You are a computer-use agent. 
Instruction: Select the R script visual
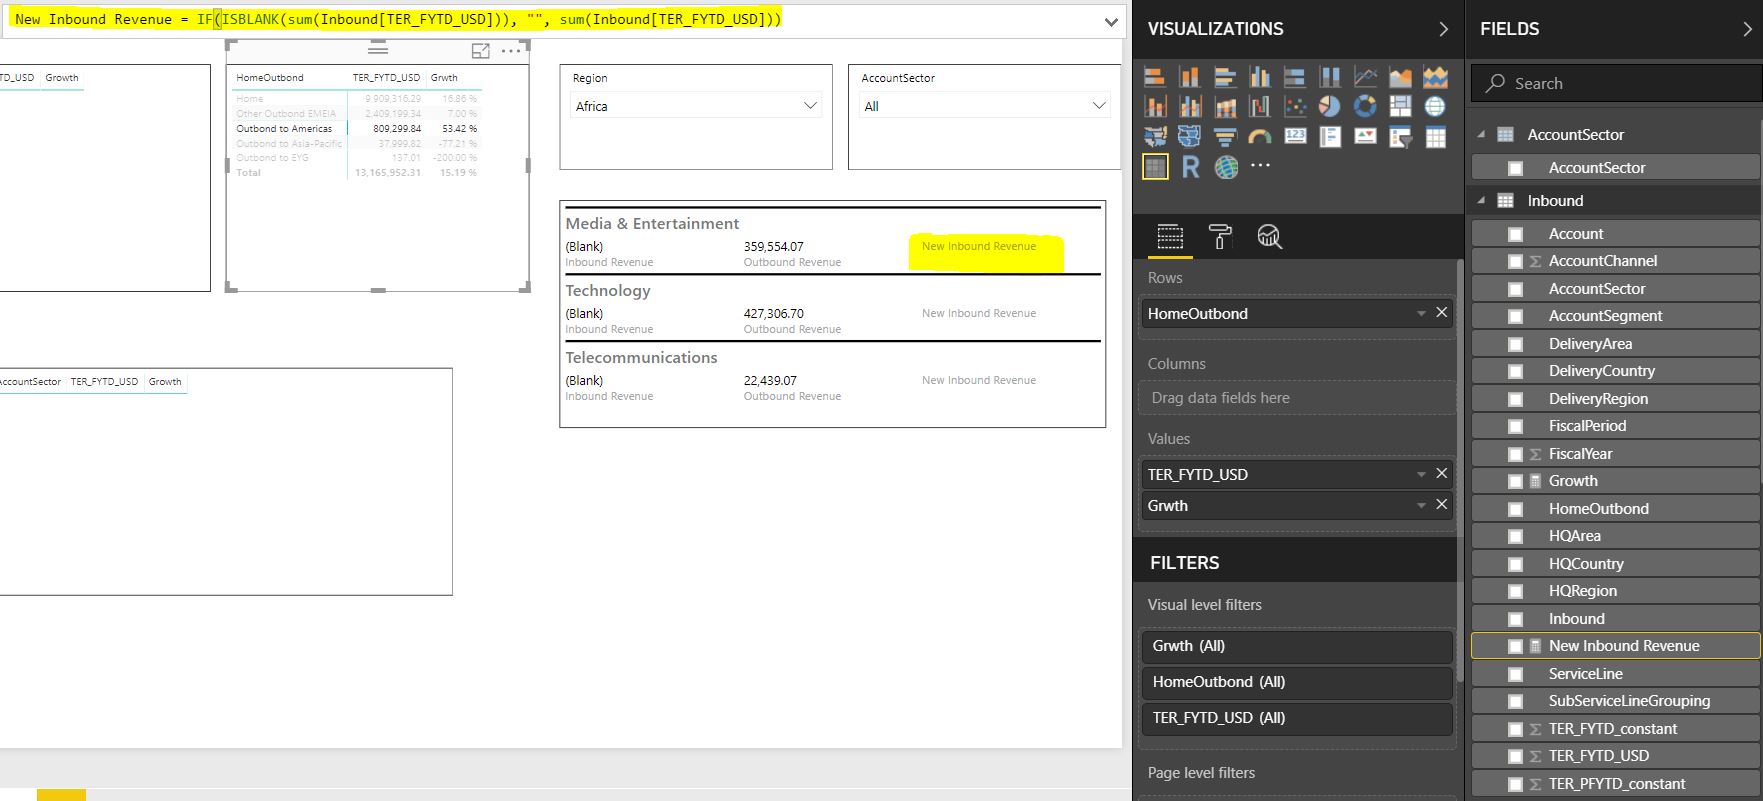pos(1190,167)
